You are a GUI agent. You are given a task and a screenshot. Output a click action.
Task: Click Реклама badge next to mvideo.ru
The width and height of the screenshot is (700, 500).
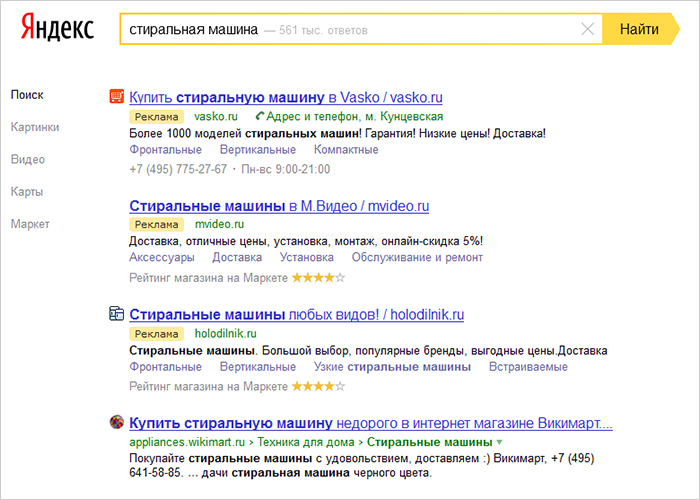(x=156, y=225)
